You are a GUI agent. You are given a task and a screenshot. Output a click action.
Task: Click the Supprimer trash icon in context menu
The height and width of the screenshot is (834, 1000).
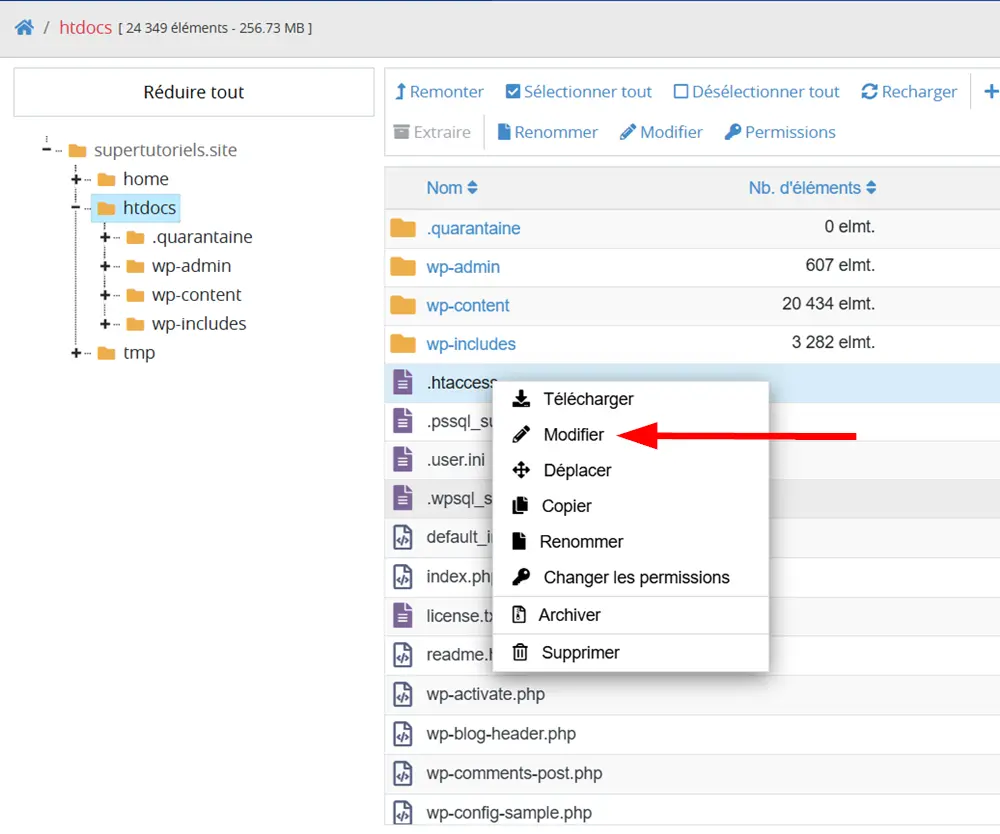[x=520, y=652]
